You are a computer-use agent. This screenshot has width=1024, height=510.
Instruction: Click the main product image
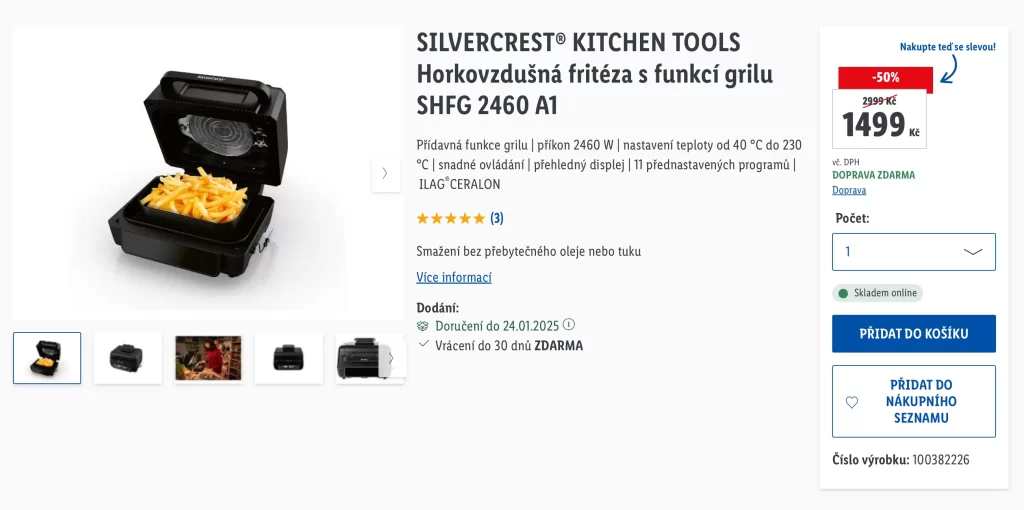(208, 174)
